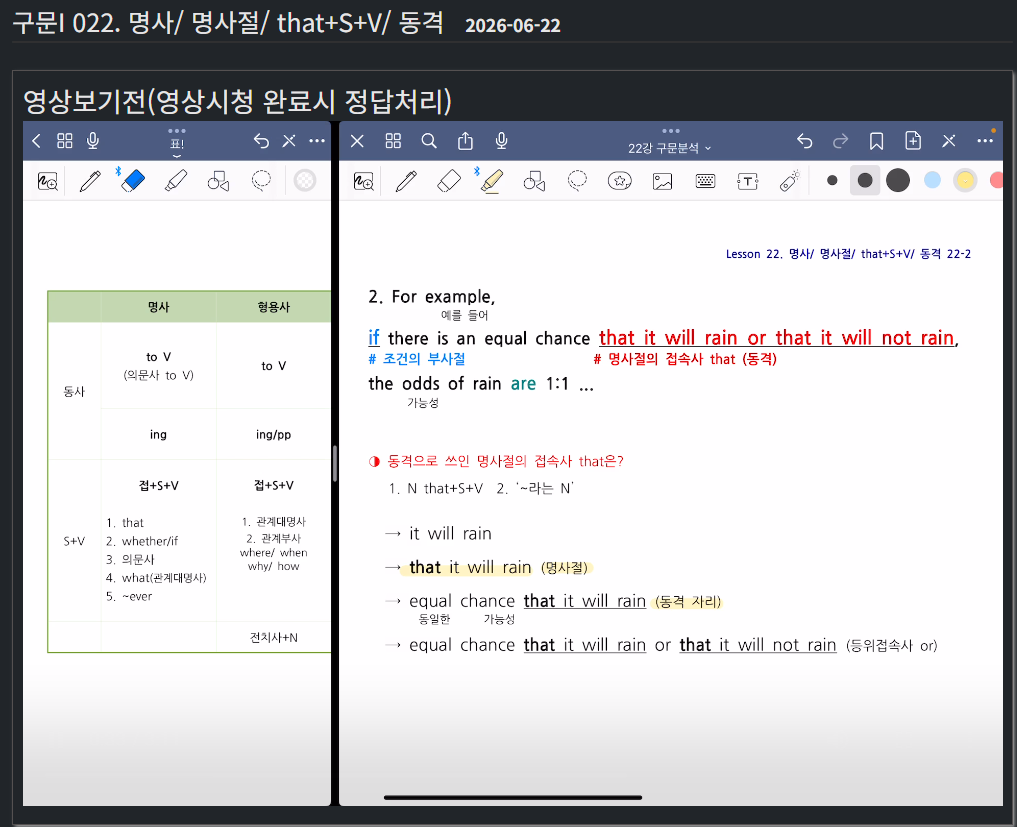This screenshot has height=827, width=1017.
Task: Undo in the left pane
Action: click(x=261, y=141)
